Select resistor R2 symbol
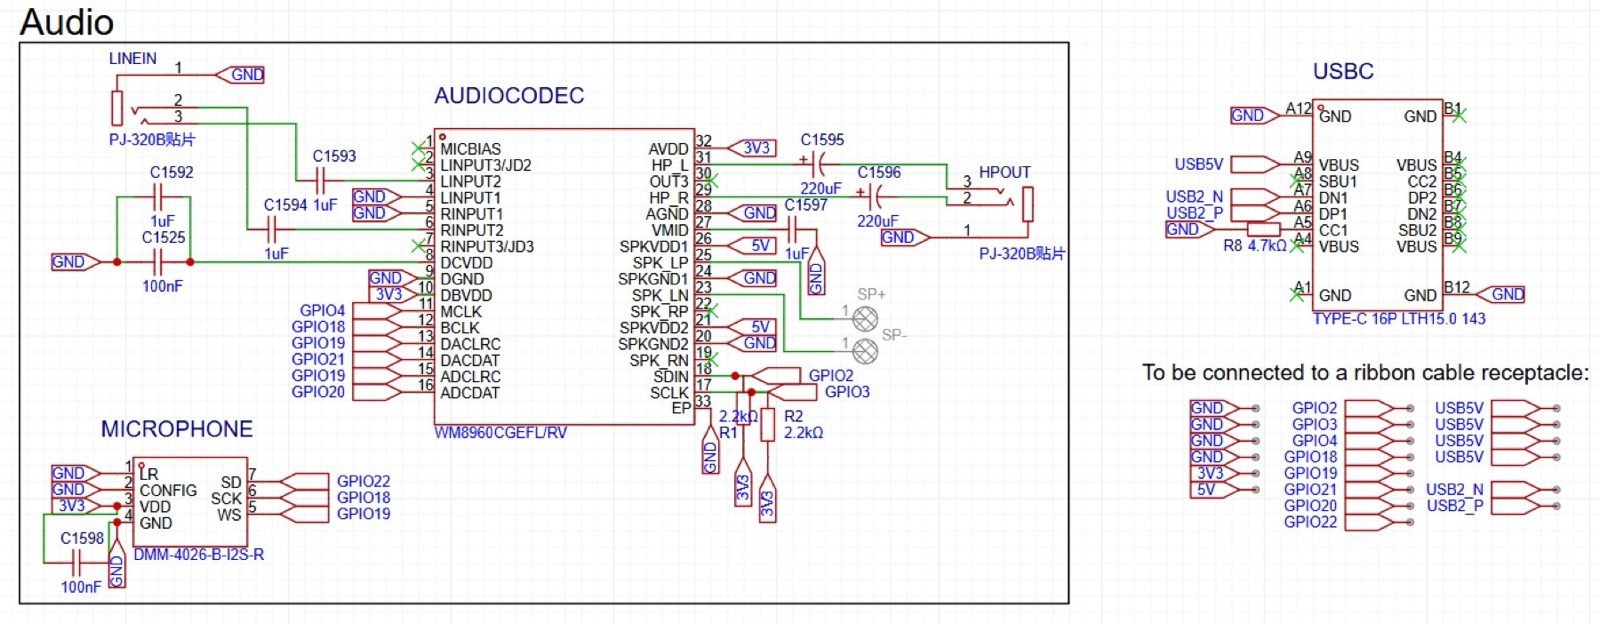 pyautogui.click(x=767, y=424)
